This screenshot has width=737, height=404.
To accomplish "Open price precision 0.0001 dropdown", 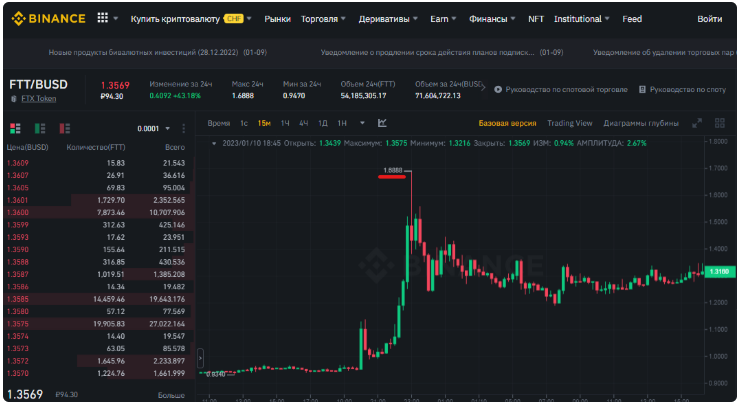I will click(x=154, y=129).
